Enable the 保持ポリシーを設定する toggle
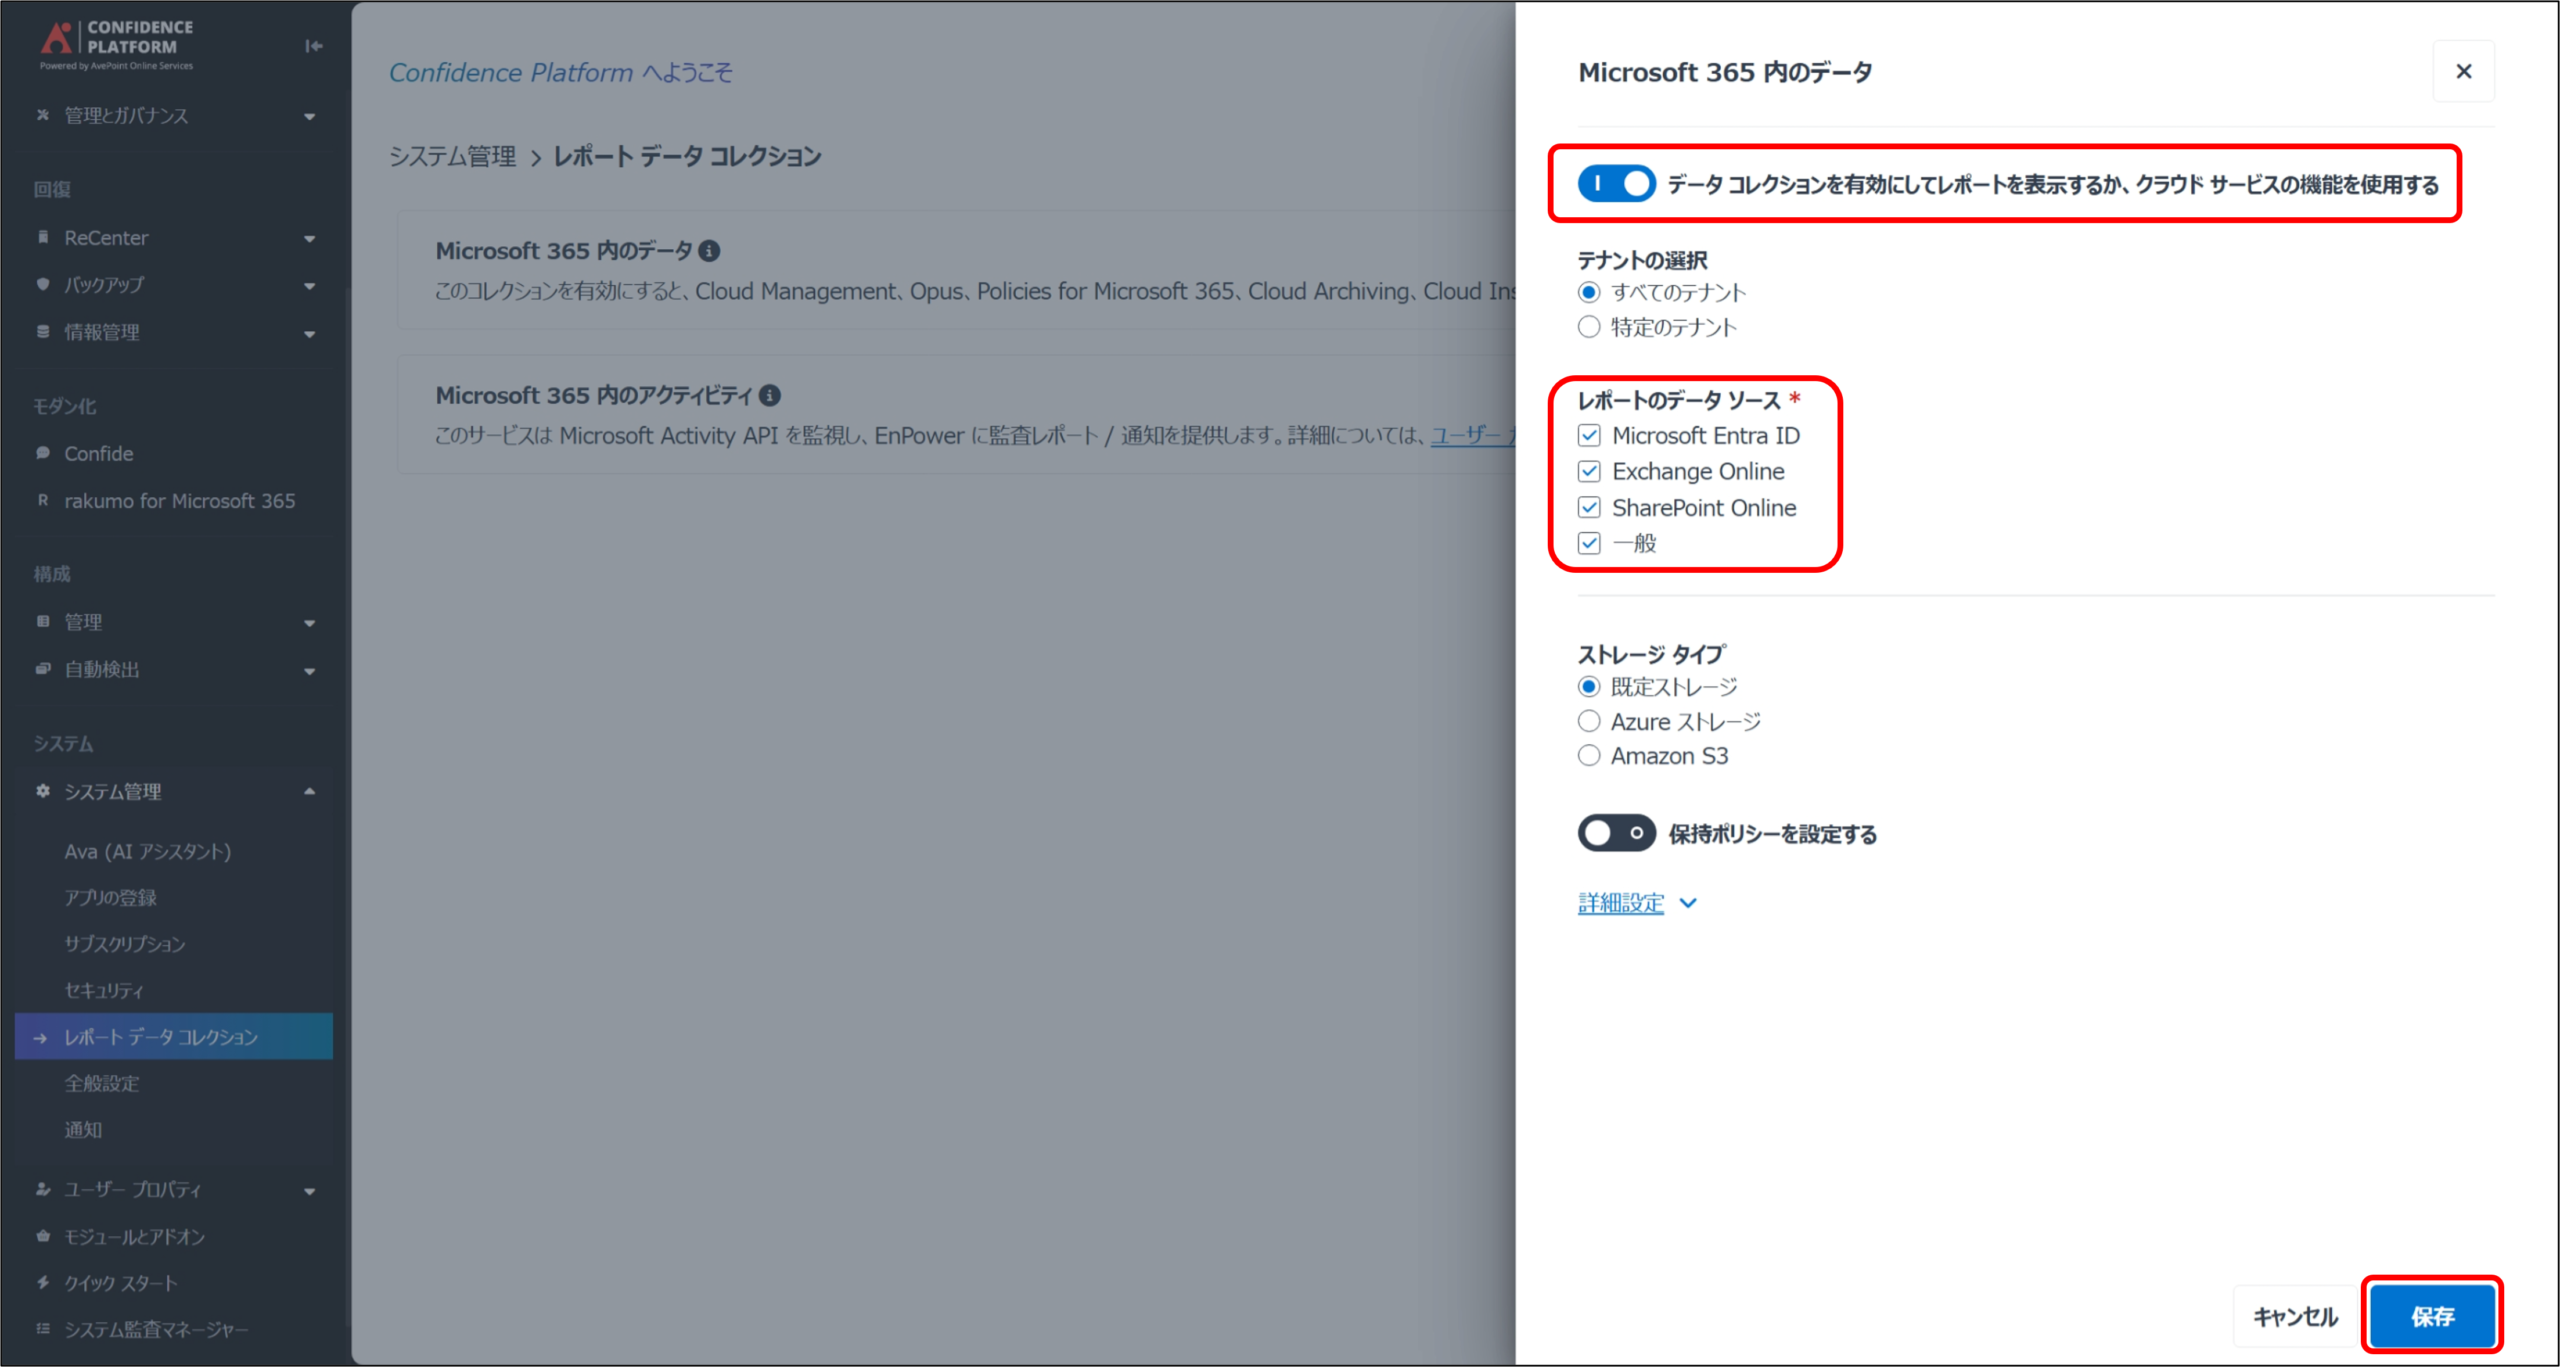Screen dimensions: 2560x1367 [x=1616, y=833]
